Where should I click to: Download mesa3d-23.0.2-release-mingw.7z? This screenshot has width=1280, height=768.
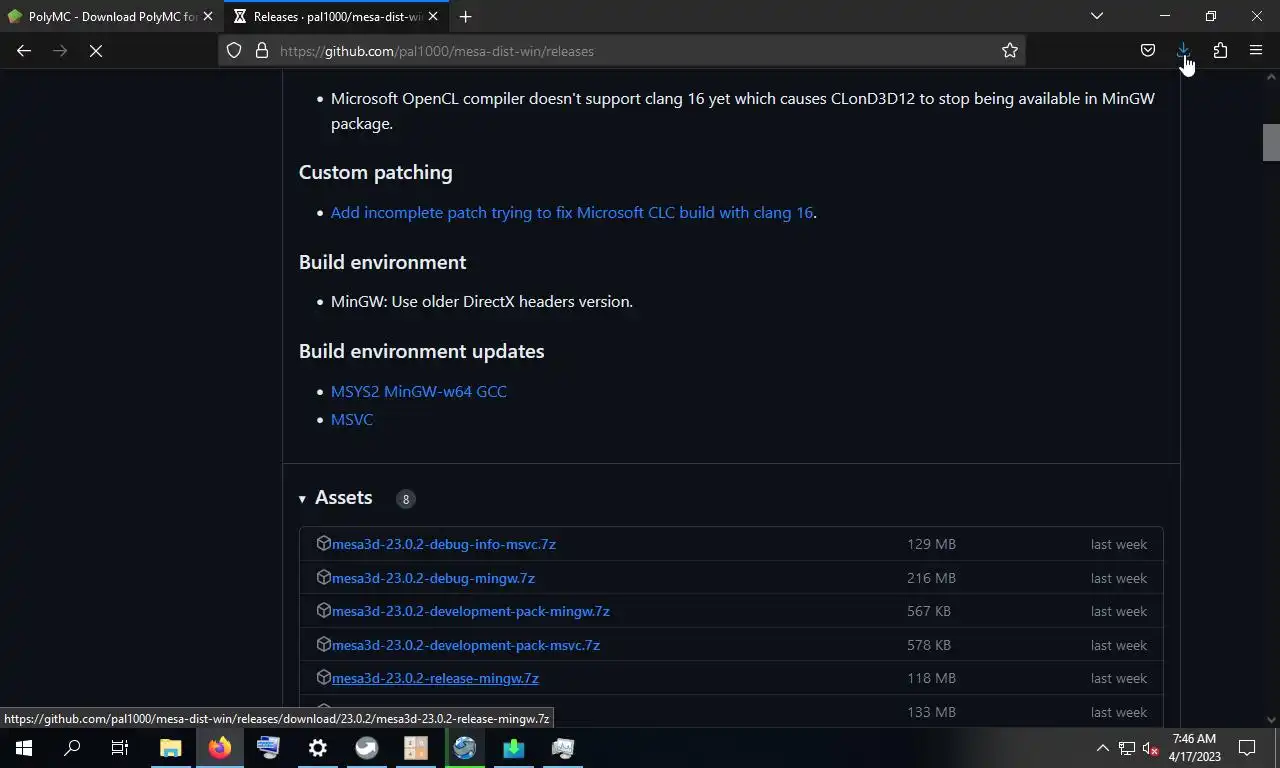point(435,678)
